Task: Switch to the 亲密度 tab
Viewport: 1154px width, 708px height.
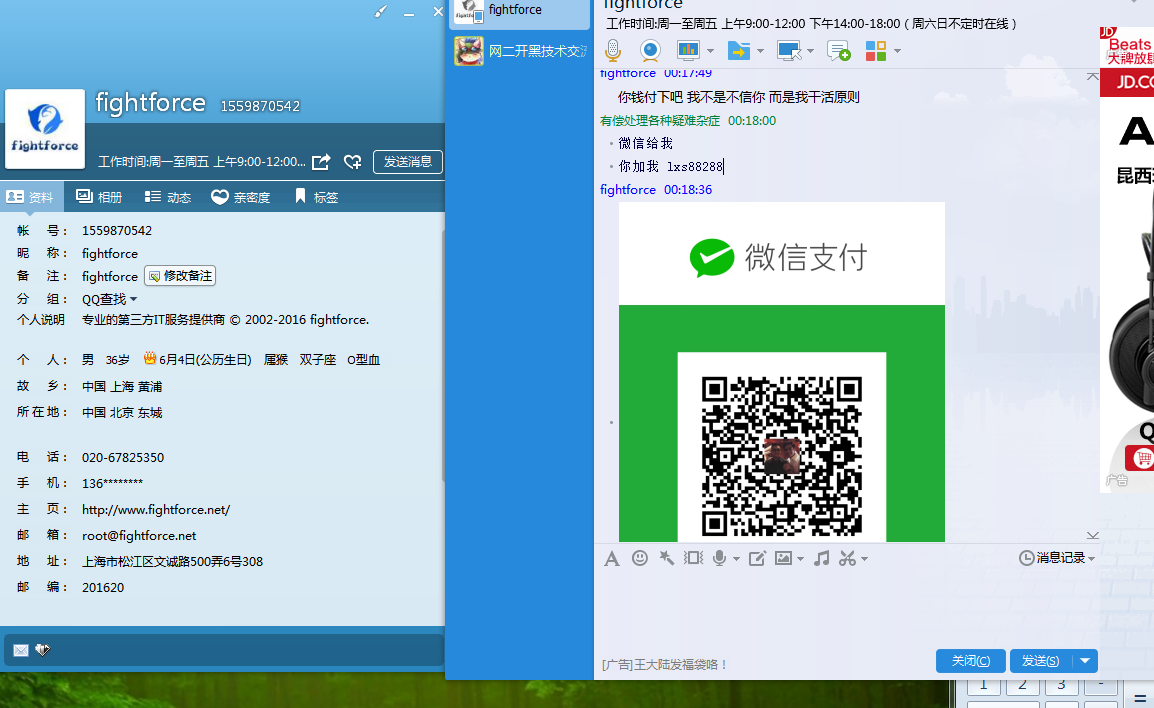Action: click(x=241, y=197)
